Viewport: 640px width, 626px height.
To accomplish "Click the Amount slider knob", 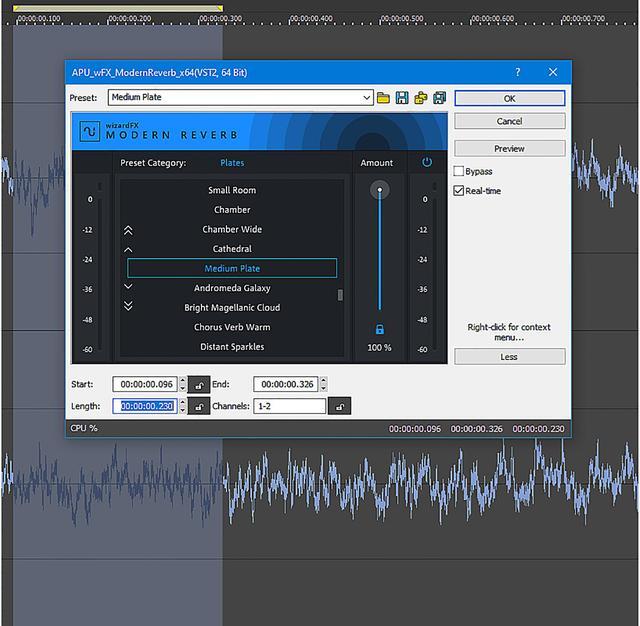I will (380, 190).
